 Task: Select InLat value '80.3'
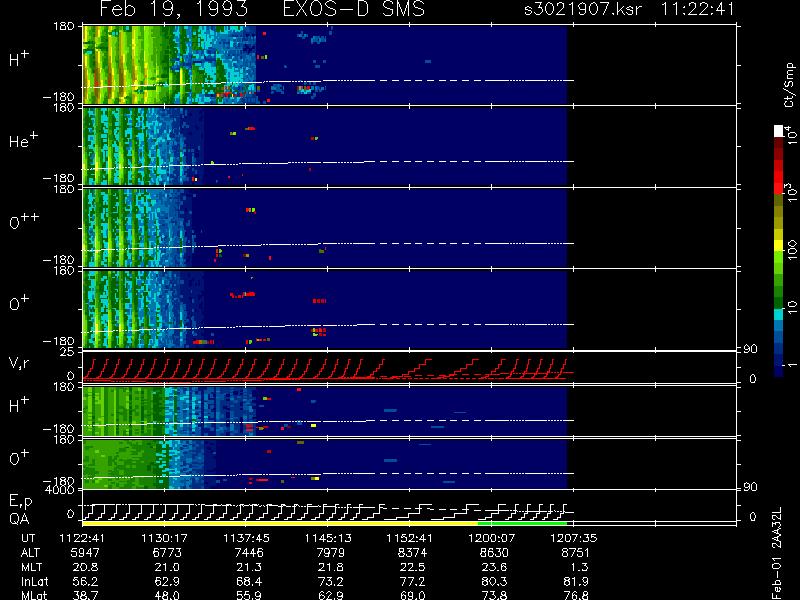pos(494,582)
